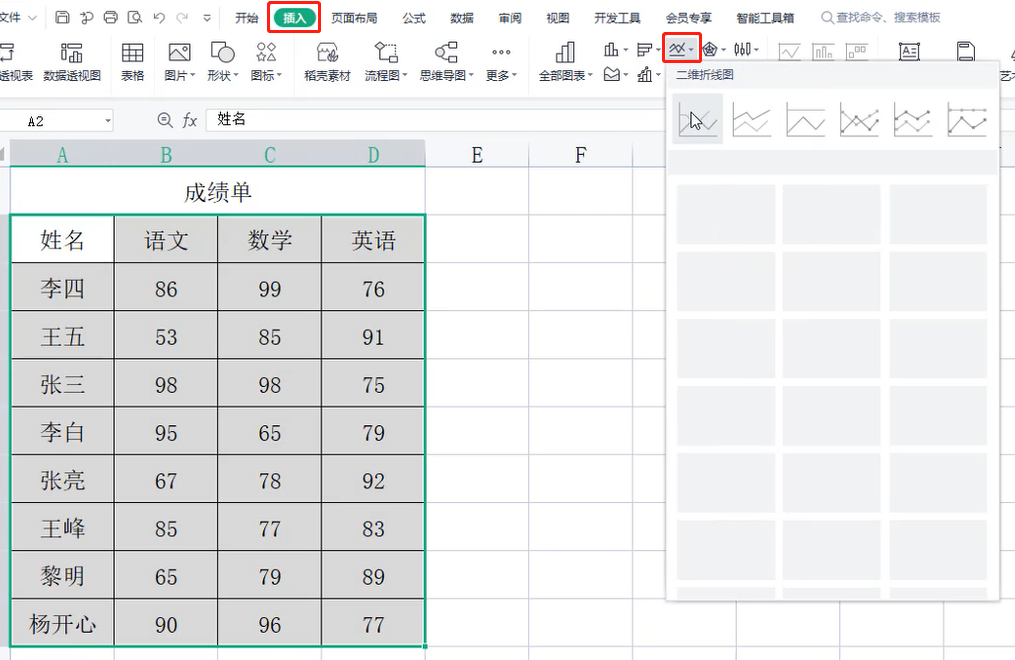This screenshot has height=660, width=1015.
Task: Save the workbook with the Save icon
Action: (62, 17)
